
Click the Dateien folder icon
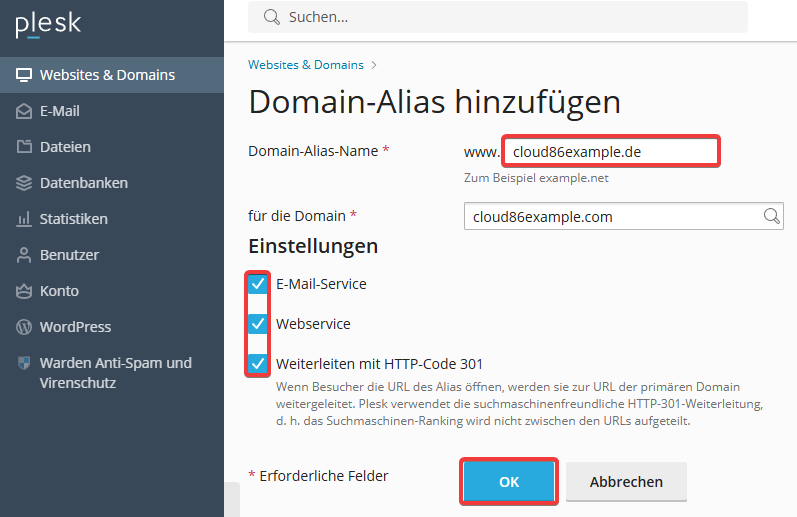click(23, 146)
